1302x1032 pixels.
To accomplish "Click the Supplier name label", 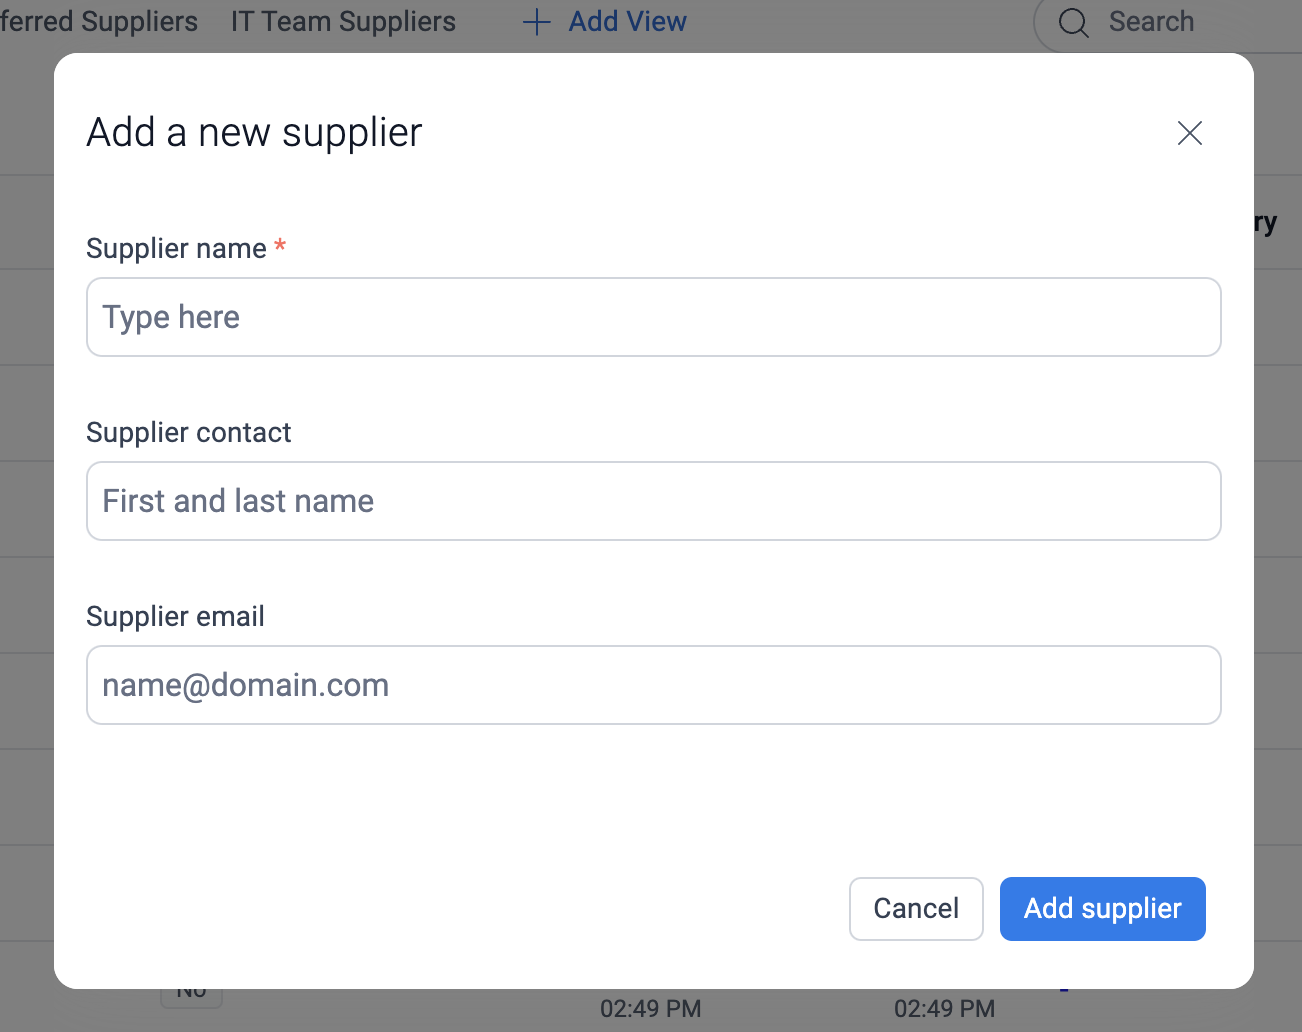I will [176, 248].
